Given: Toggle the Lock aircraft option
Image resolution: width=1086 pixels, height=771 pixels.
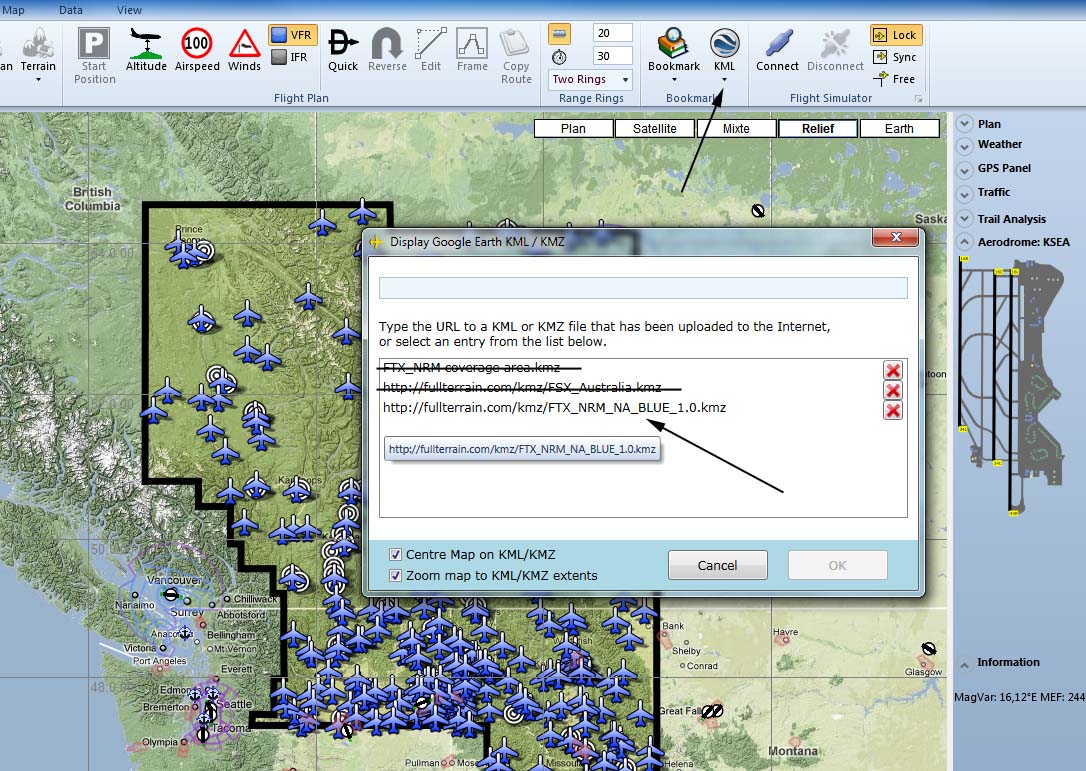Looking at the screenshot, I should tap(896, 35).
